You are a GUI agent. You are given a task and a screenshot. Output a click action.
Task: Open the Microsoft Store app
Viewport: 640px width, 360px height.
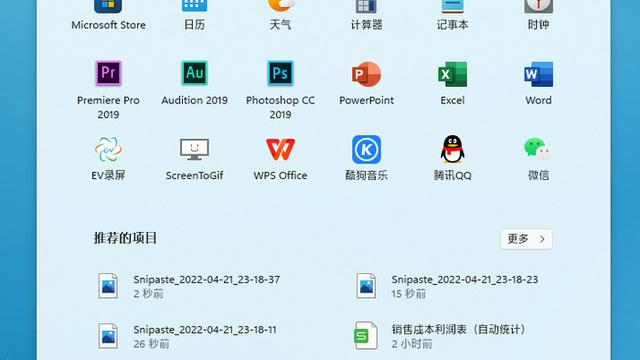pos(108,16)
